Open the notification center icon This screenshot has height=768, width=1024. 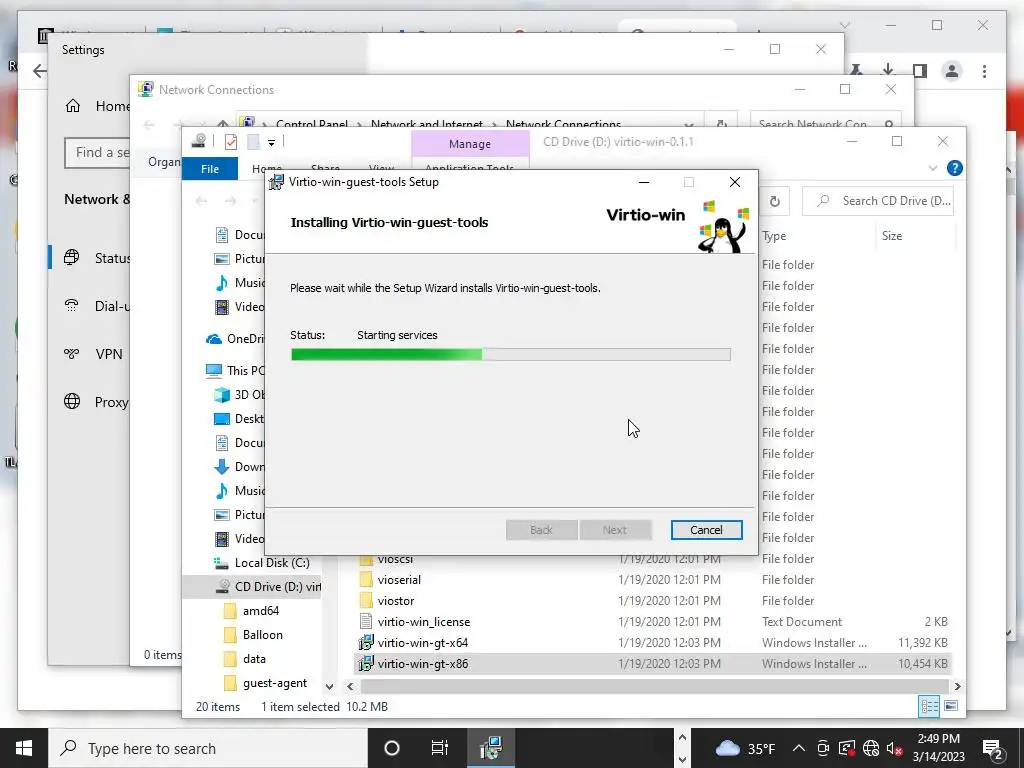pyautogui.click(x=992, y=748)
